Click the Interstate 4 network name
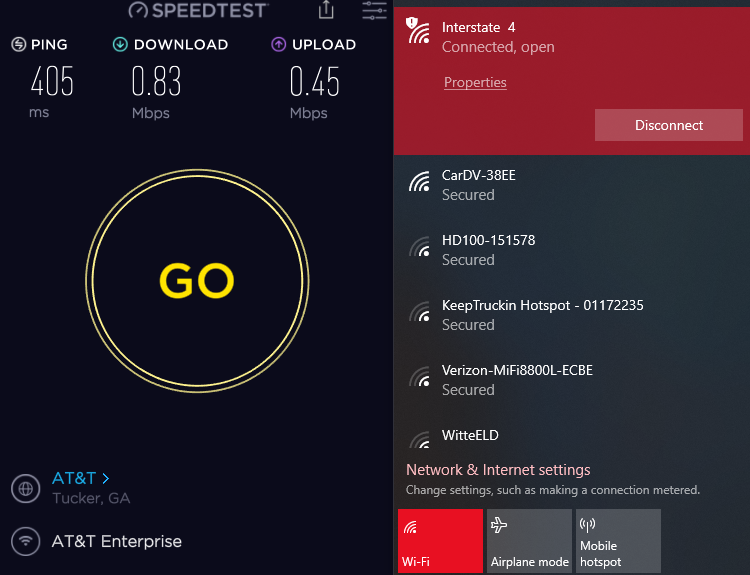 pos(478,27)
